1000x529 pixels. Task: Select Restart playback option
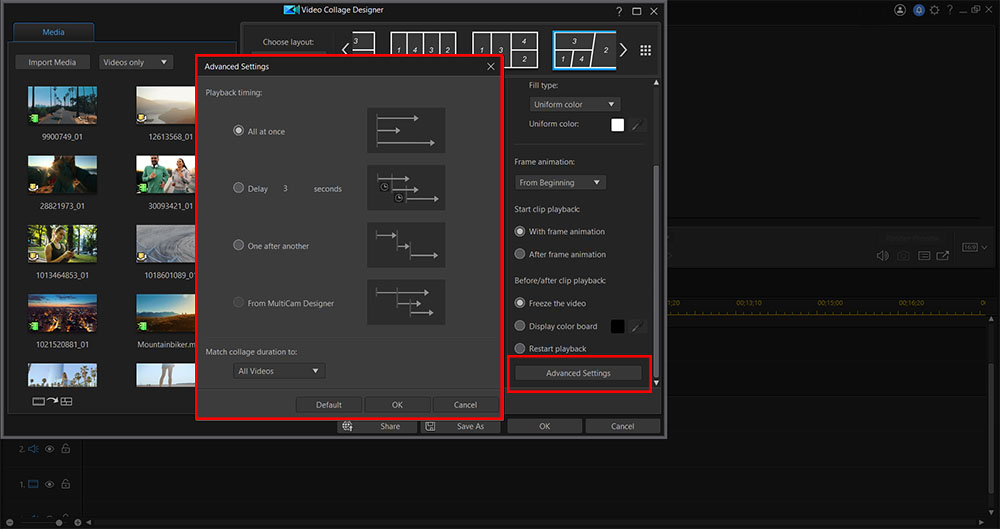[x=520, y=348]
